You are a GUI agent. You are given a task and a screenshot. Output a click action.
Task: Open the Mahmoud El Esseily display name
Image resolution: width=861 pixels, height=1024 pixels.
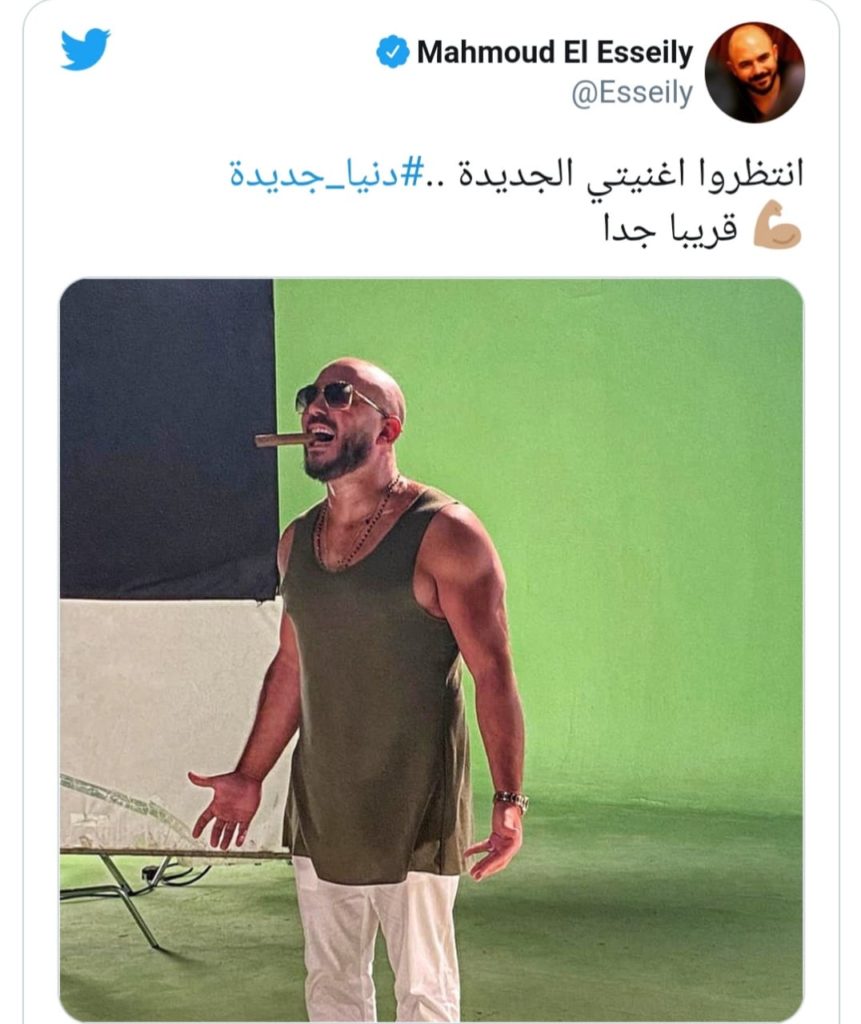tap(555, 52)
